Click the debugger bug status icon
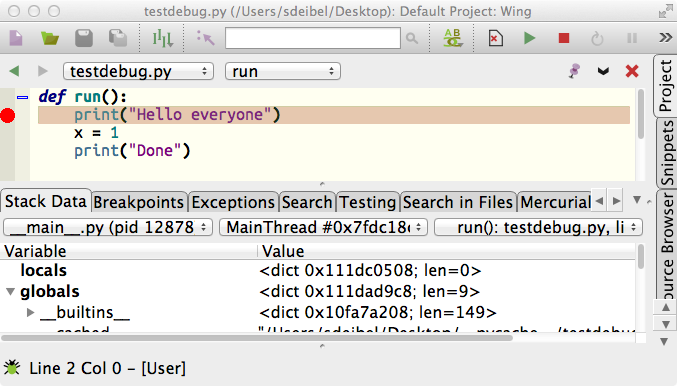Screen dimensions: 677x386 click(12, 368)
